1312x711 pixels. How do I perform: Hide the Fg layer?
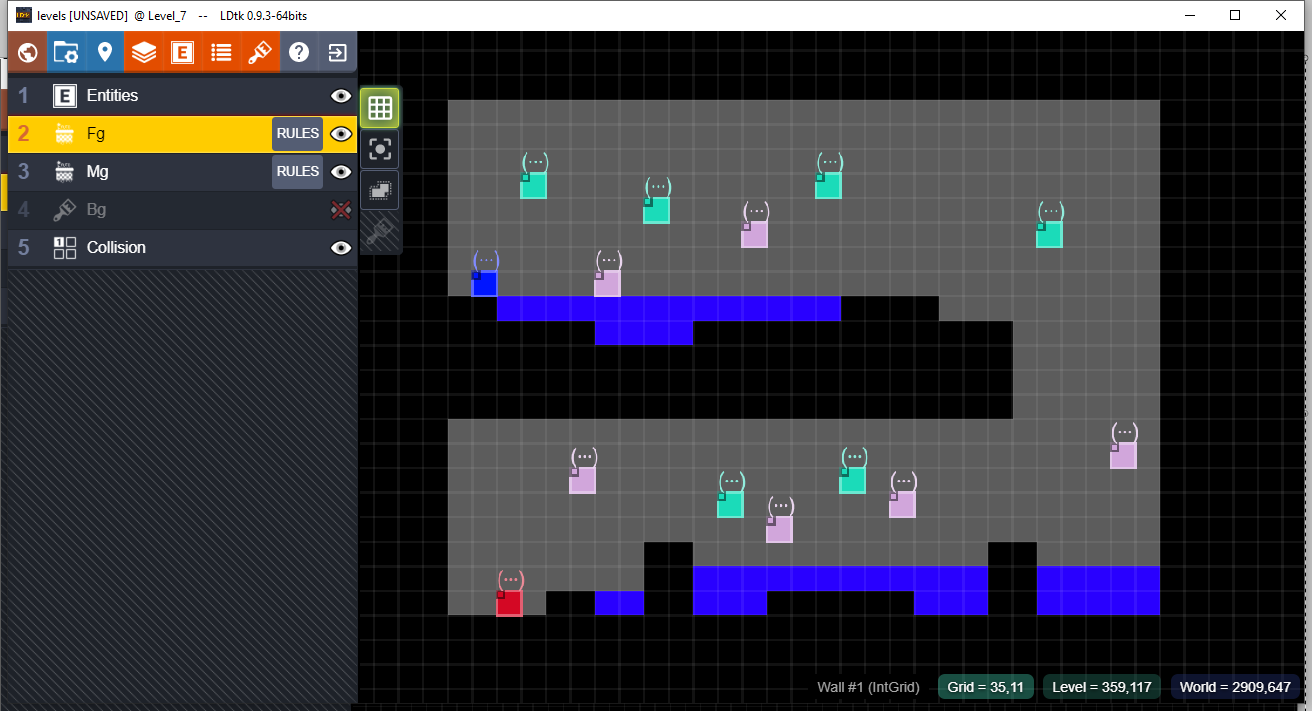[341, 134]
